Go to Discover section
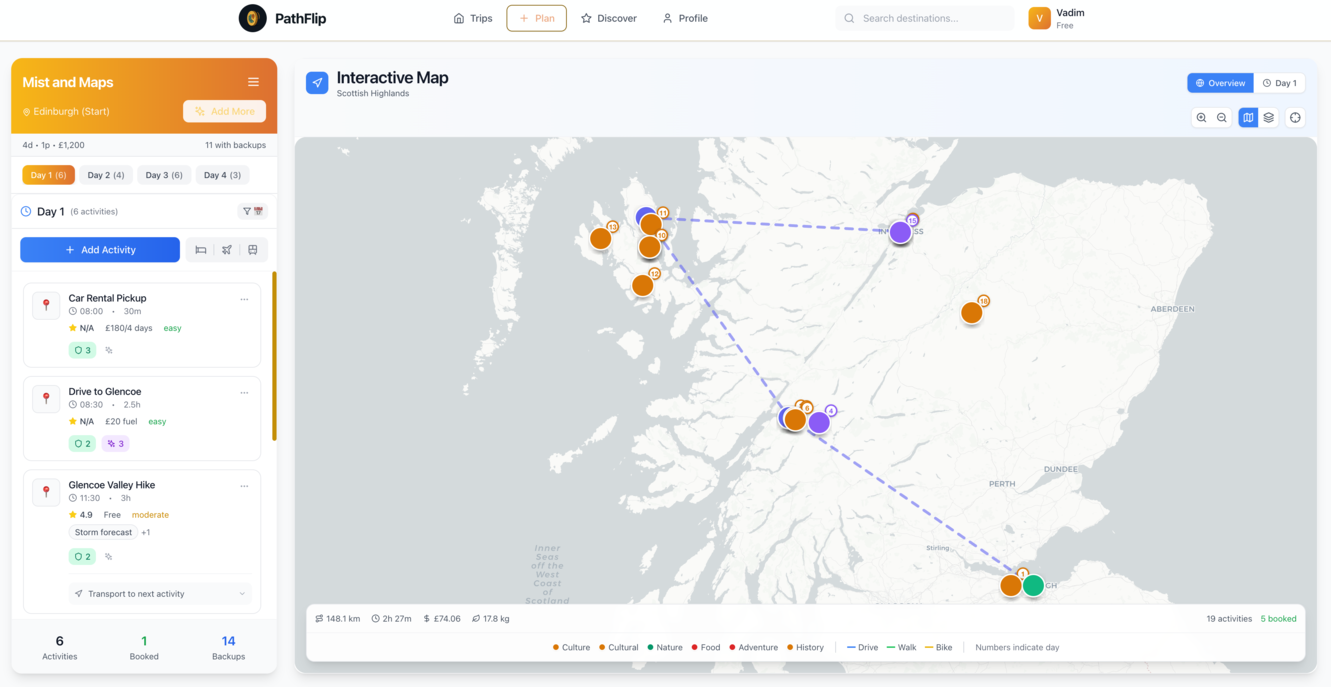The image size is (1331, 687). (609, 18)
